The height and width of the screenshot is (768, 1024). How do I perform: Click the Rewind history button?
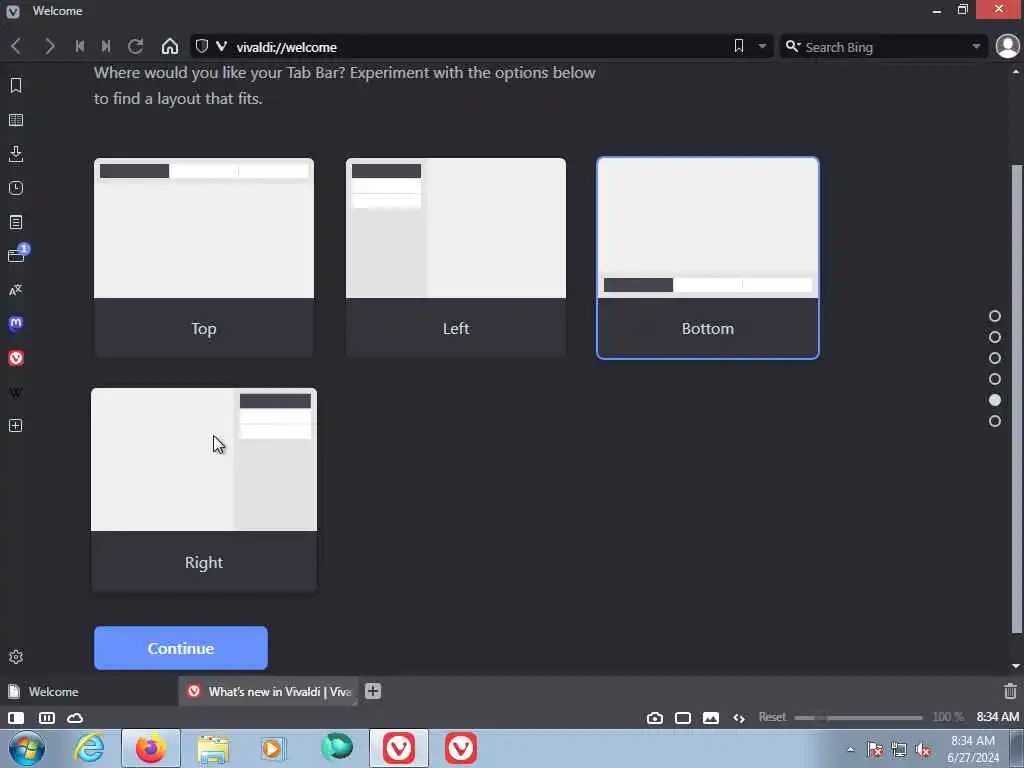click(x=80, y=46)
